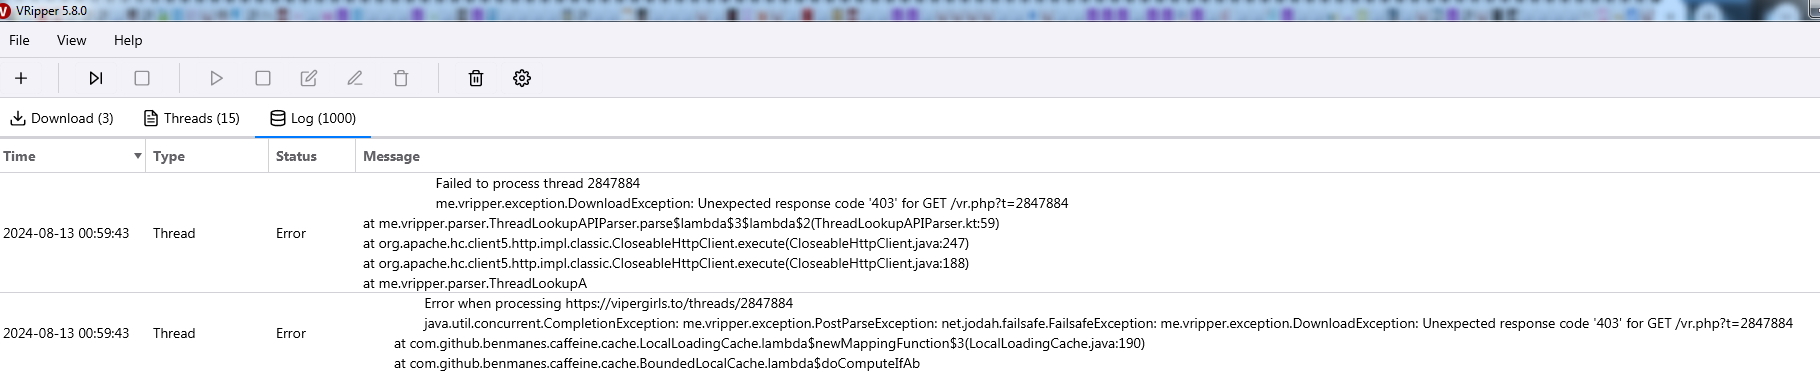Screen dimensions: 1820x372
Task: Click the Error status in first log row
Action: [x=291, y=233]
